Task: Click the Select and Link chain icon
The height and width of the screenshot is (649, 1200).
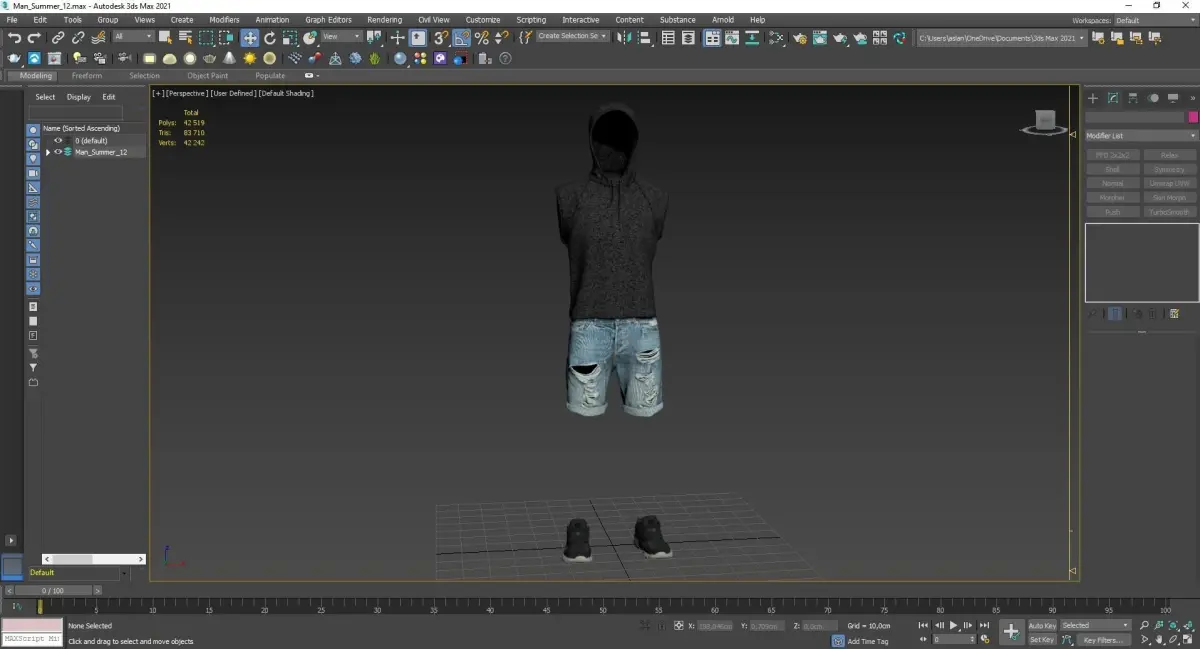Action: [58, 38]
